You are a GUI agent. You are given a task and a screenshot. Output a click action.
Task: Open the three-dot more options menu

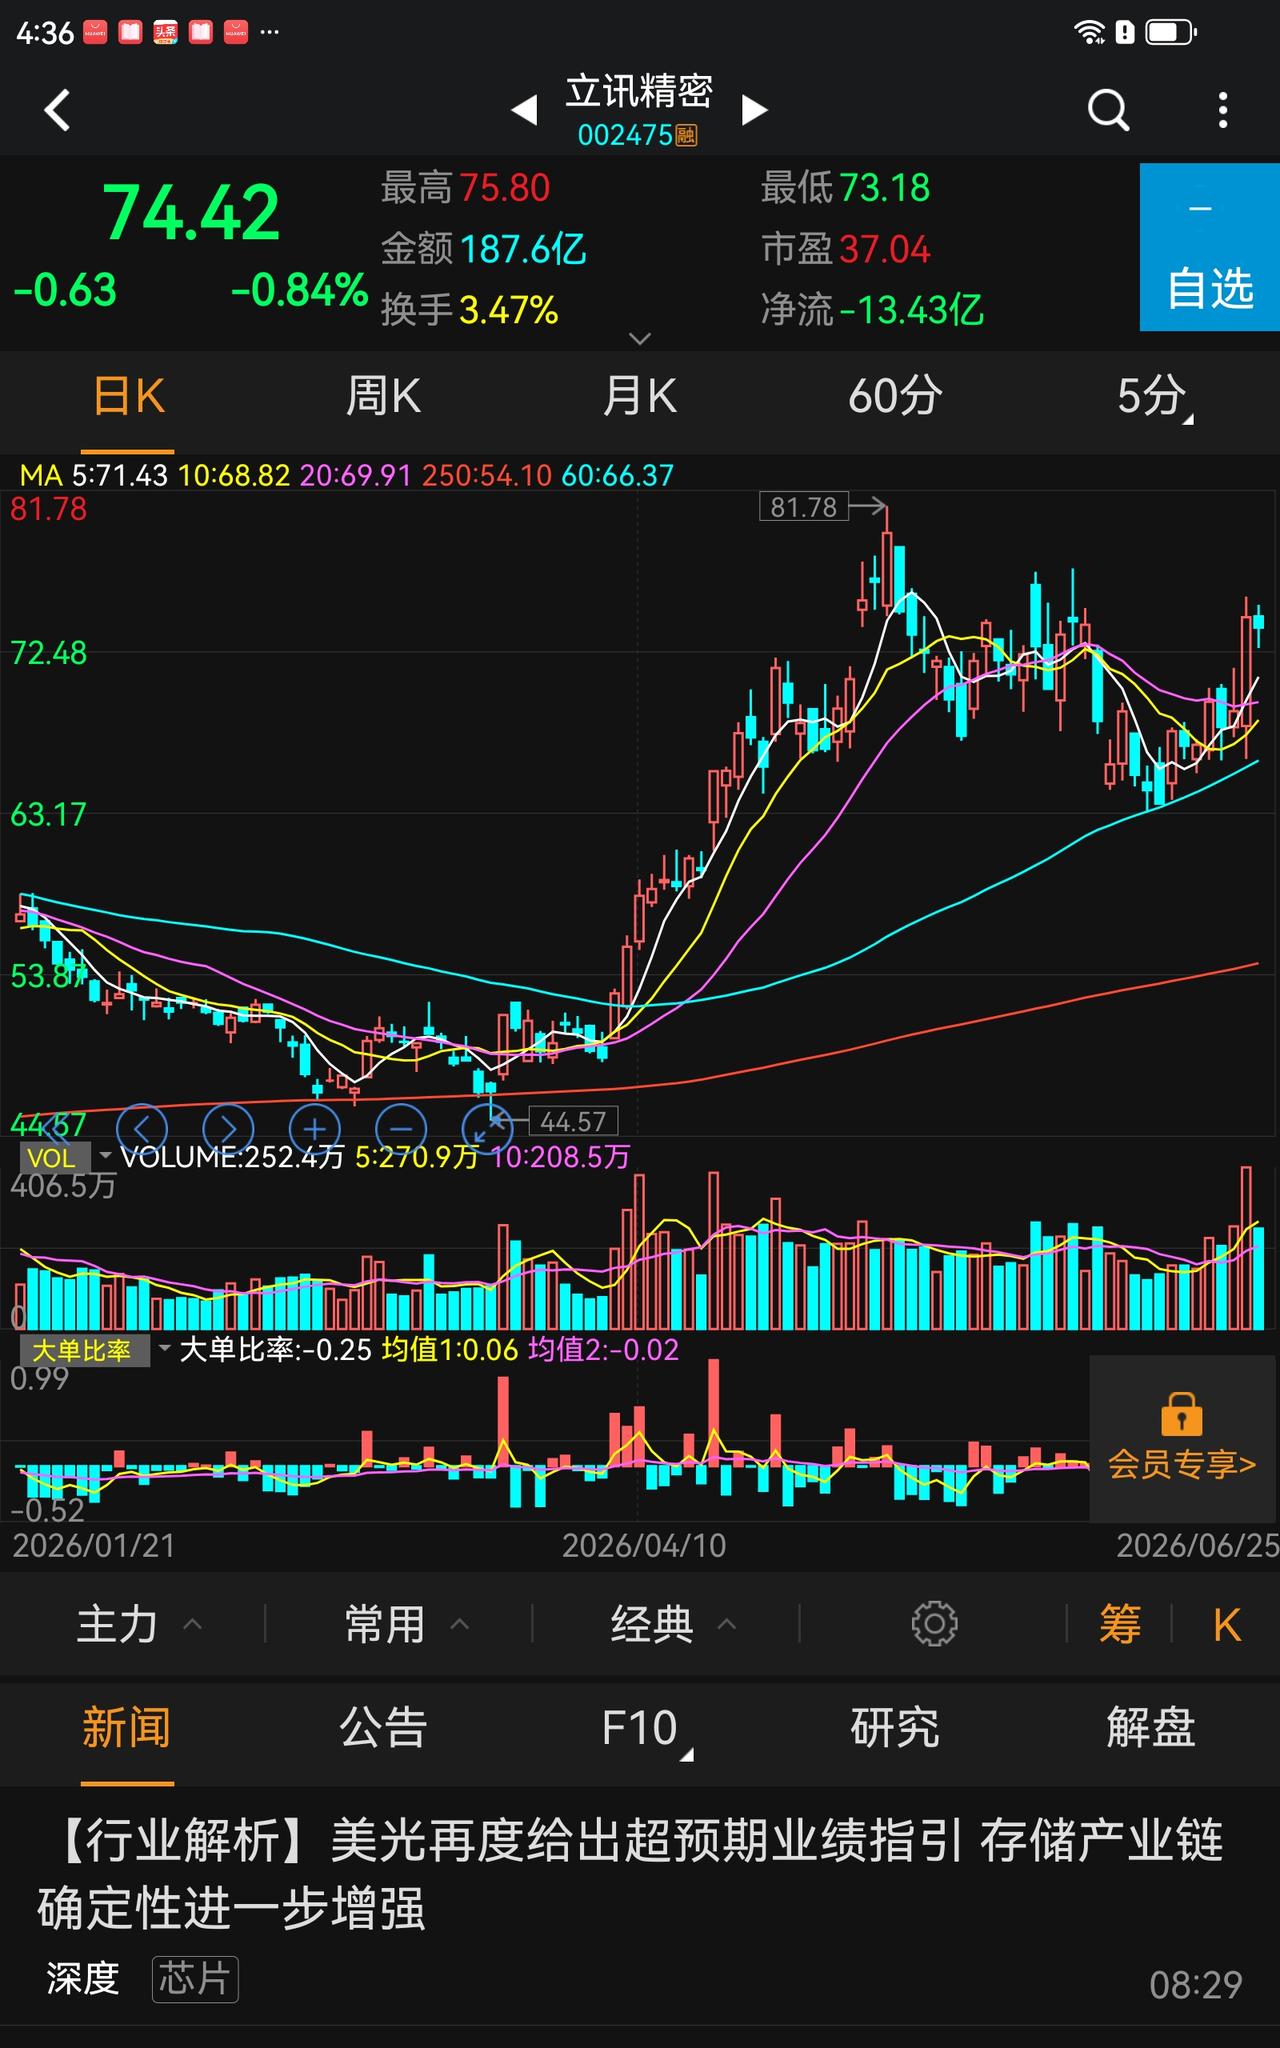(1223, 110)
